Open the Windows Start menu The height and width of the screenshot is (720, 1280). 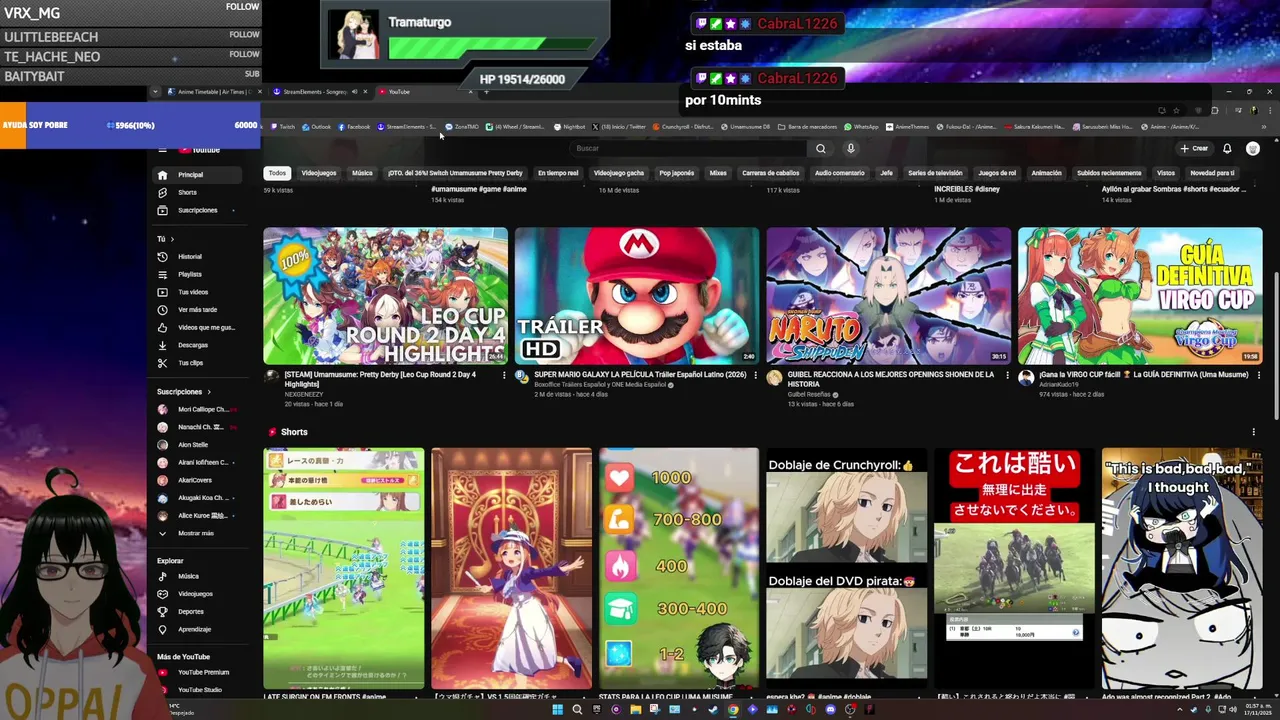[x=558, y=710]
